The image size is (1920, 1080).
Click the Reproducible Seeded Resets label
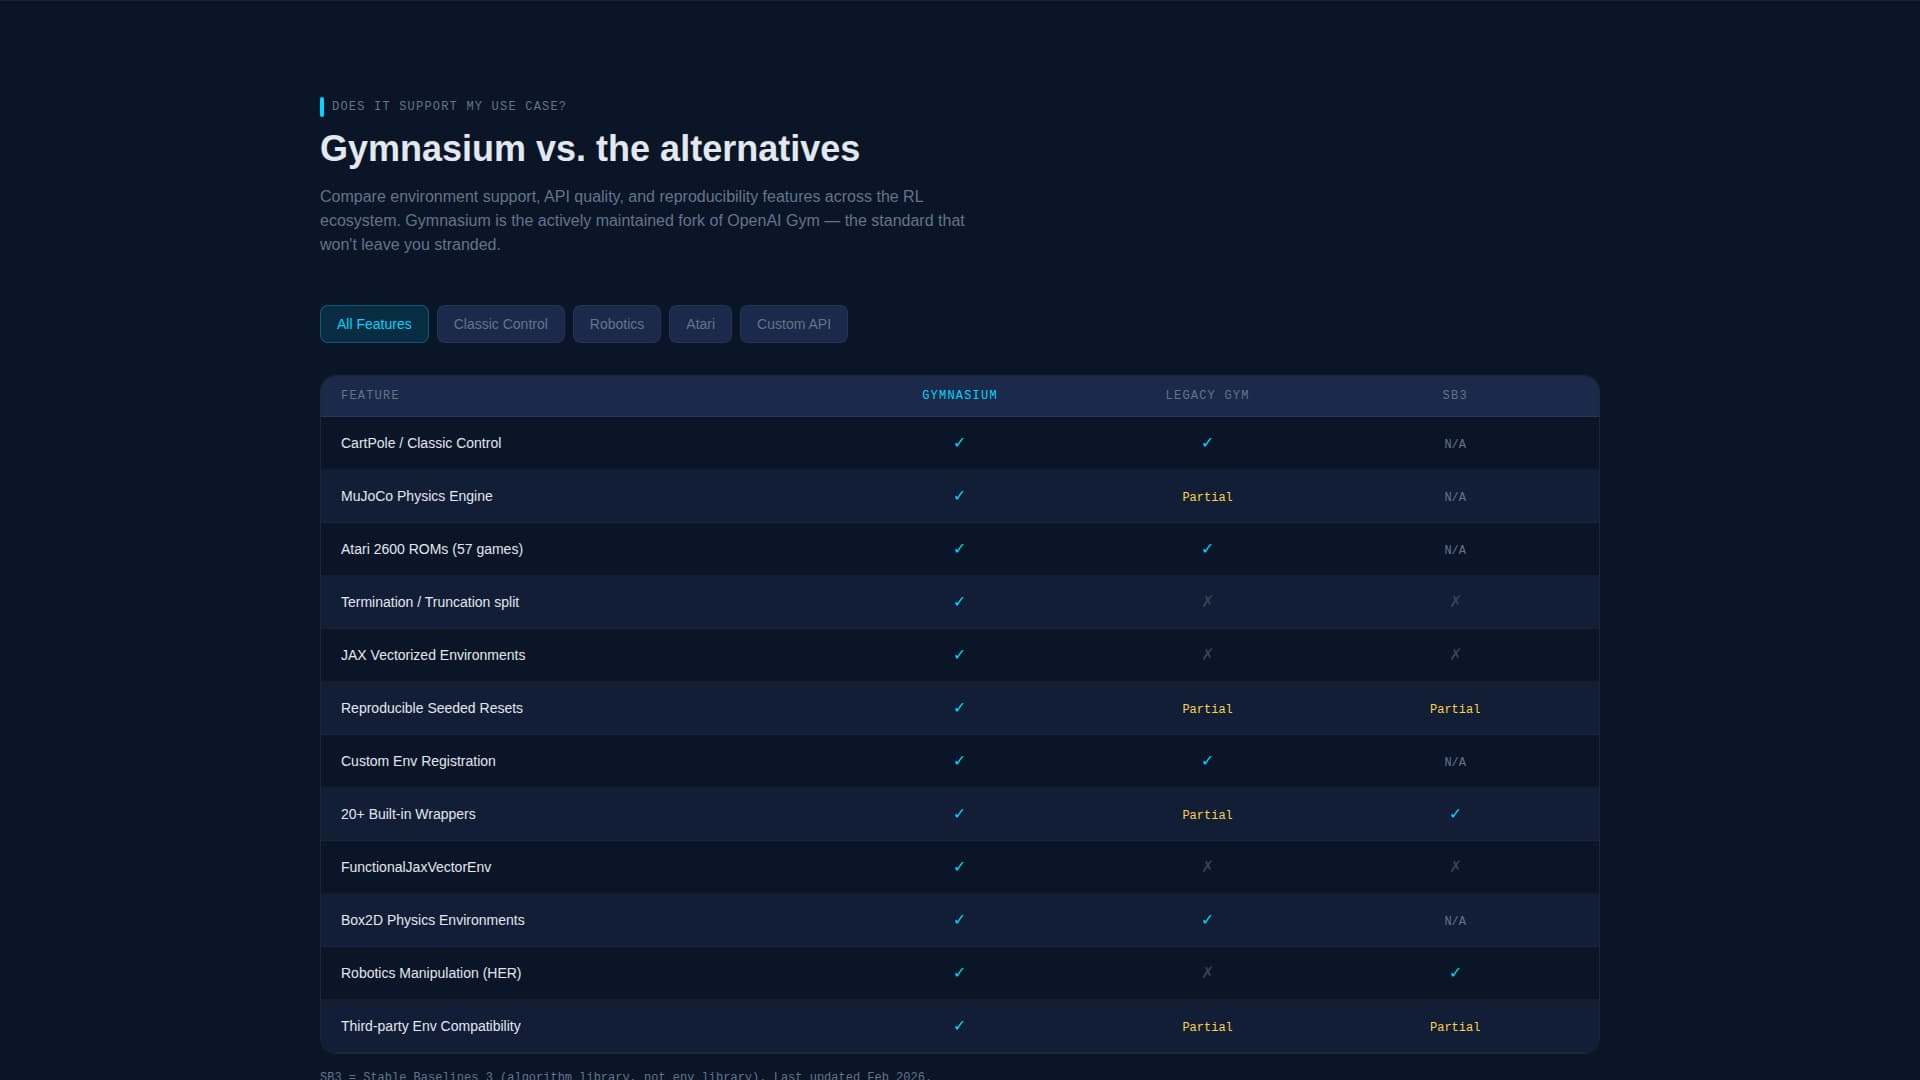pos(432,708)
